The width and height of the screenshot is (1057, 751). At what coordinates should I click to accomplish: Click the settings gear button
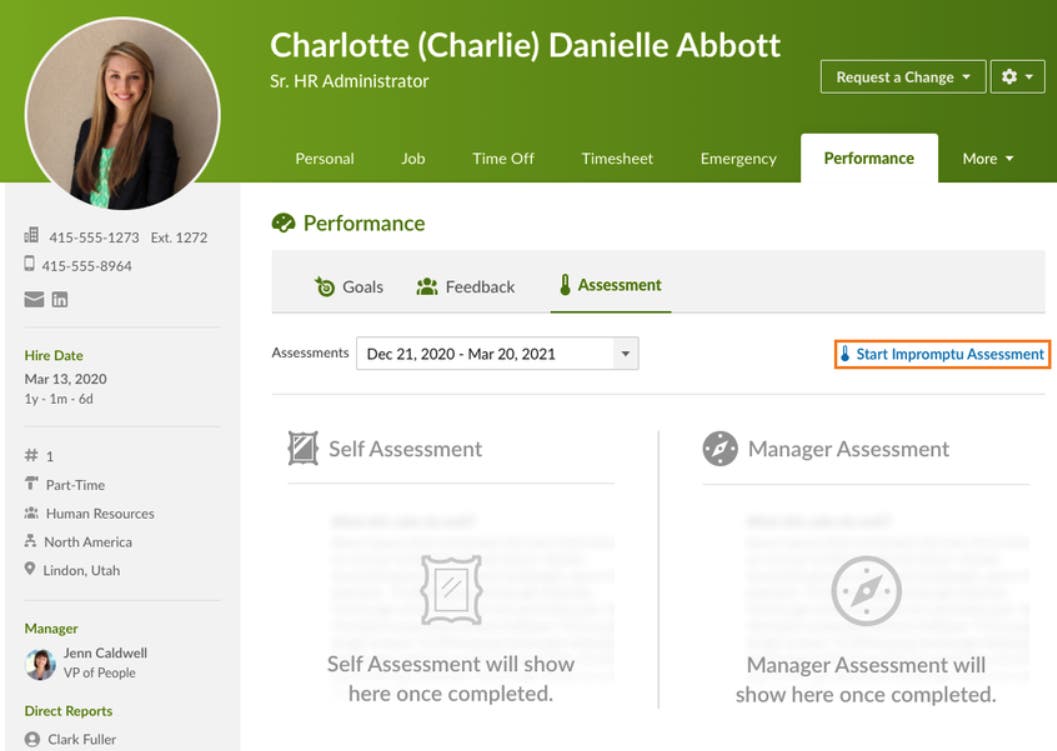coord(1018,76)
